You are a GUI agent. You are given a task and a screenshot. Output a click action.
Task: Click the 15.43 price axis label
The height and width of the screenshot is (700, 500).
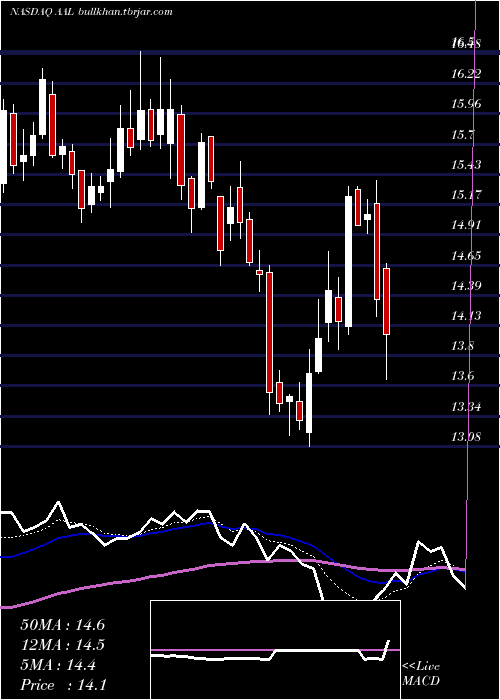point(466,165)
